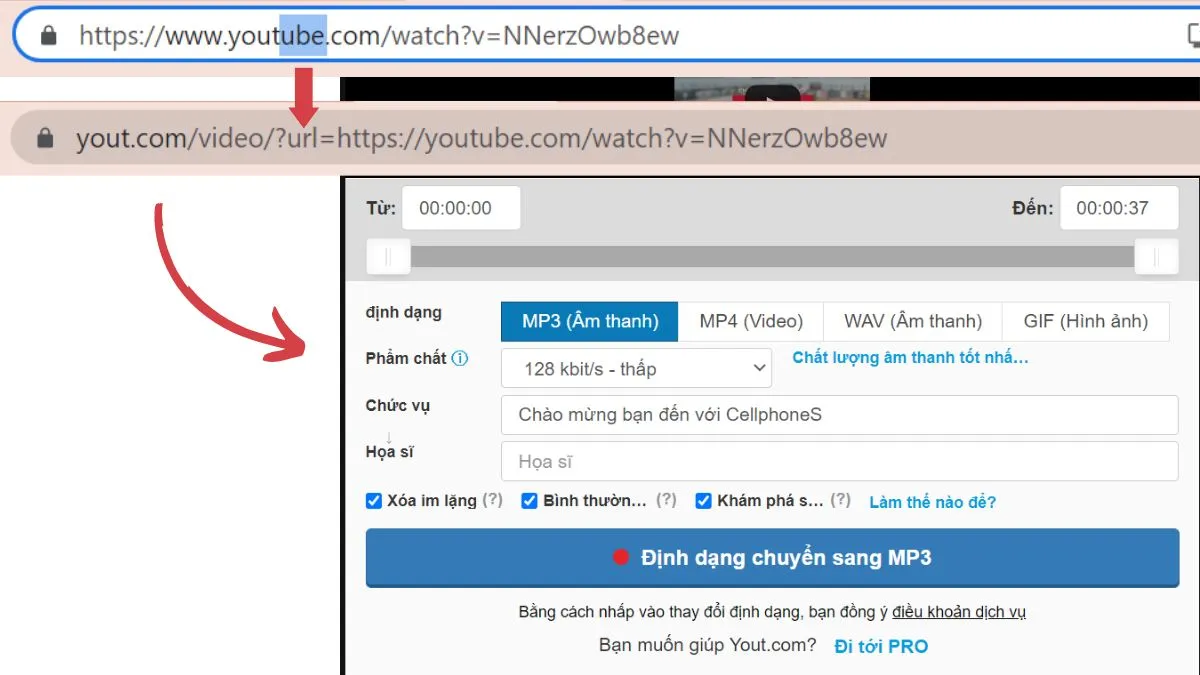Click the padlock icon in the YouTube address bar
The height and width of the screenshot is (675, 1200).
[48, 34]
